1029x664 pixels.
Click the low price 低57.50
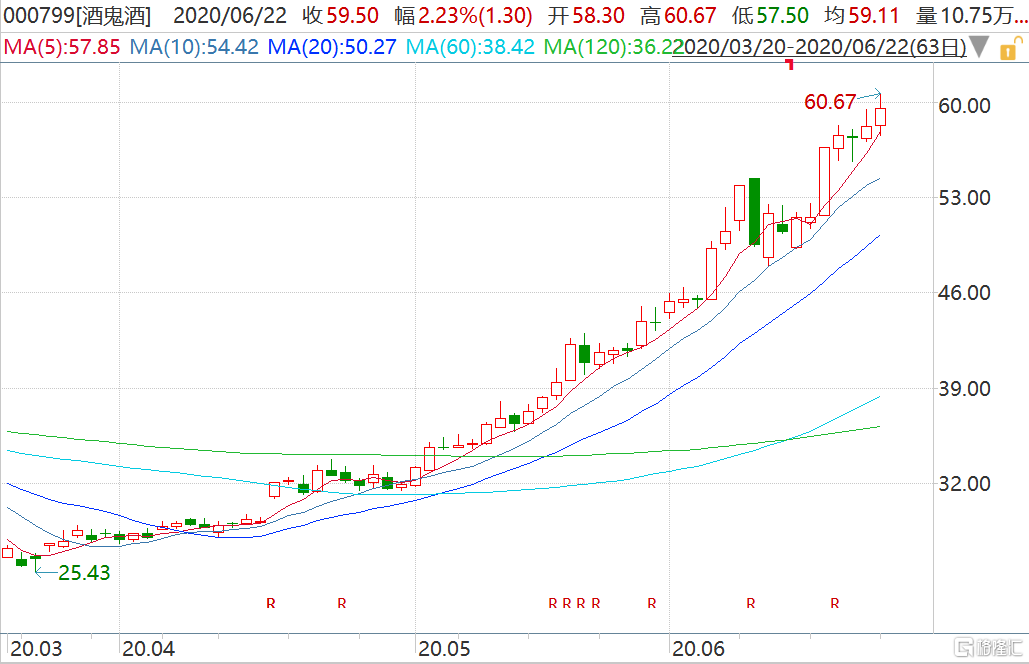(x=770, y=16)
